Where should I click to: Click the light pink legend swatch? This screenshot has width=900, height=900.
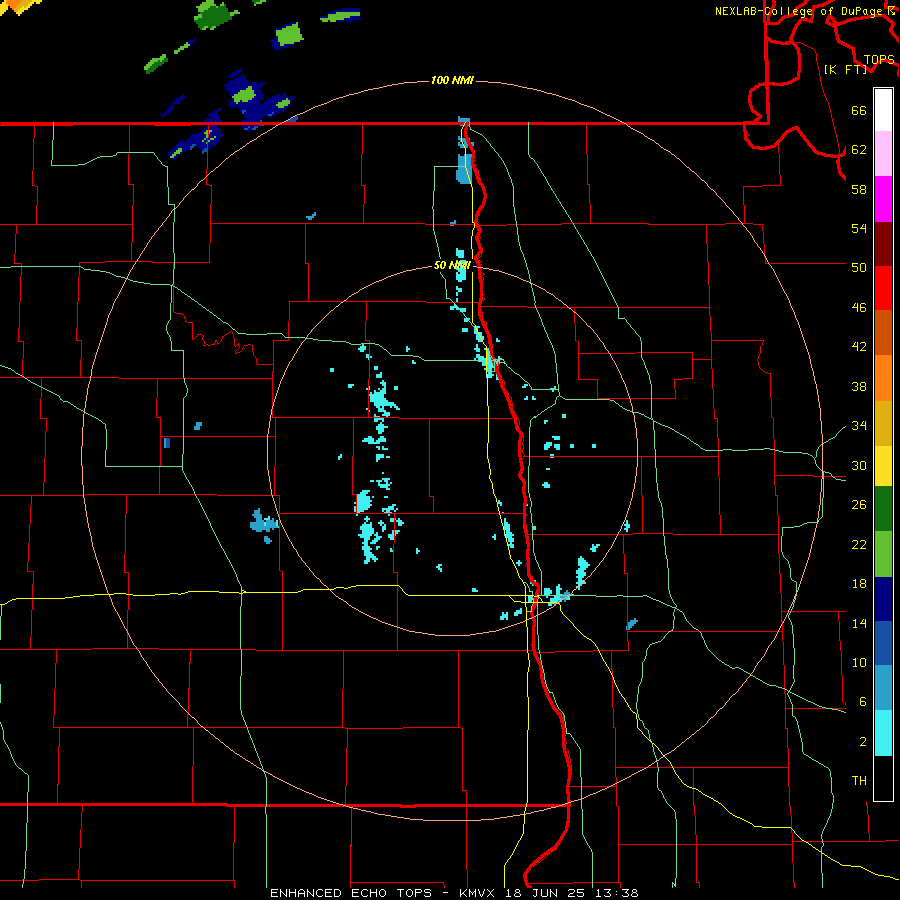[883, 154]
